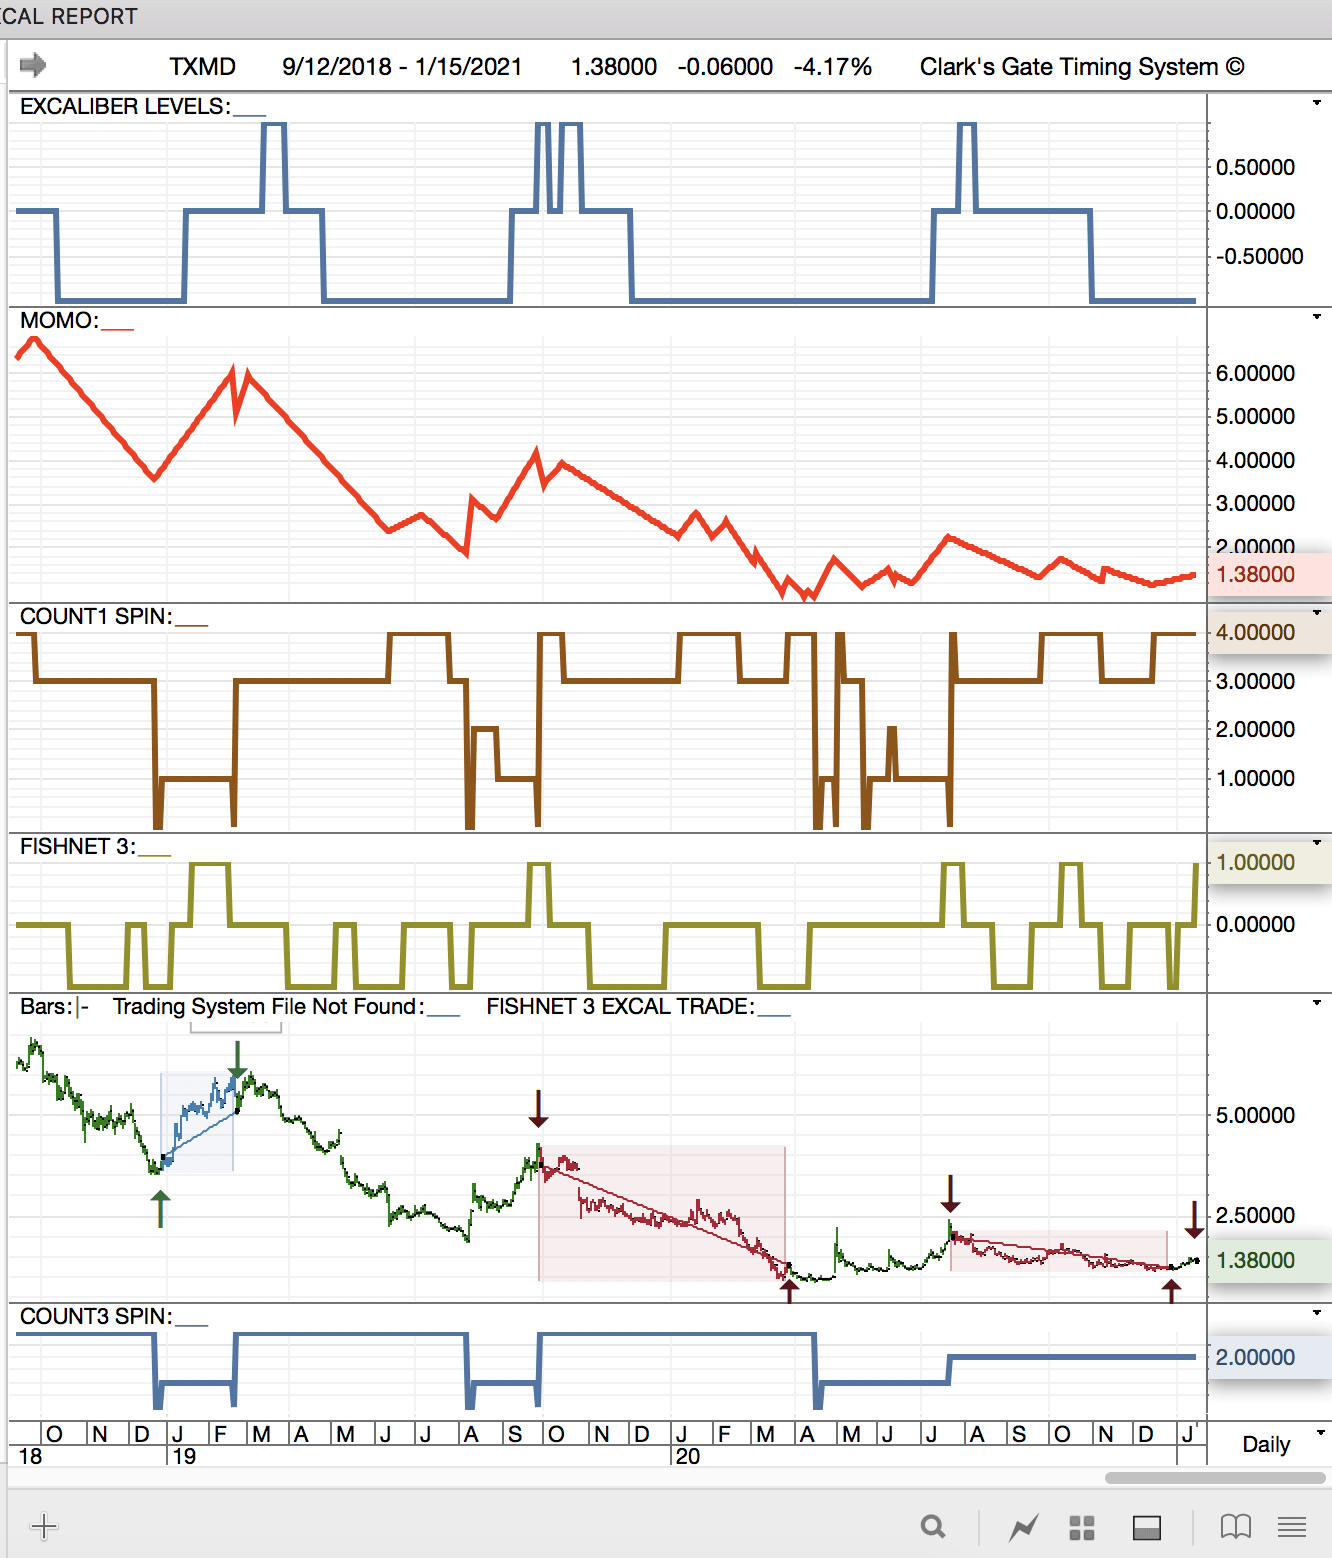Click the Bars pane 1.38000 green price tag

point(1269,1261)
